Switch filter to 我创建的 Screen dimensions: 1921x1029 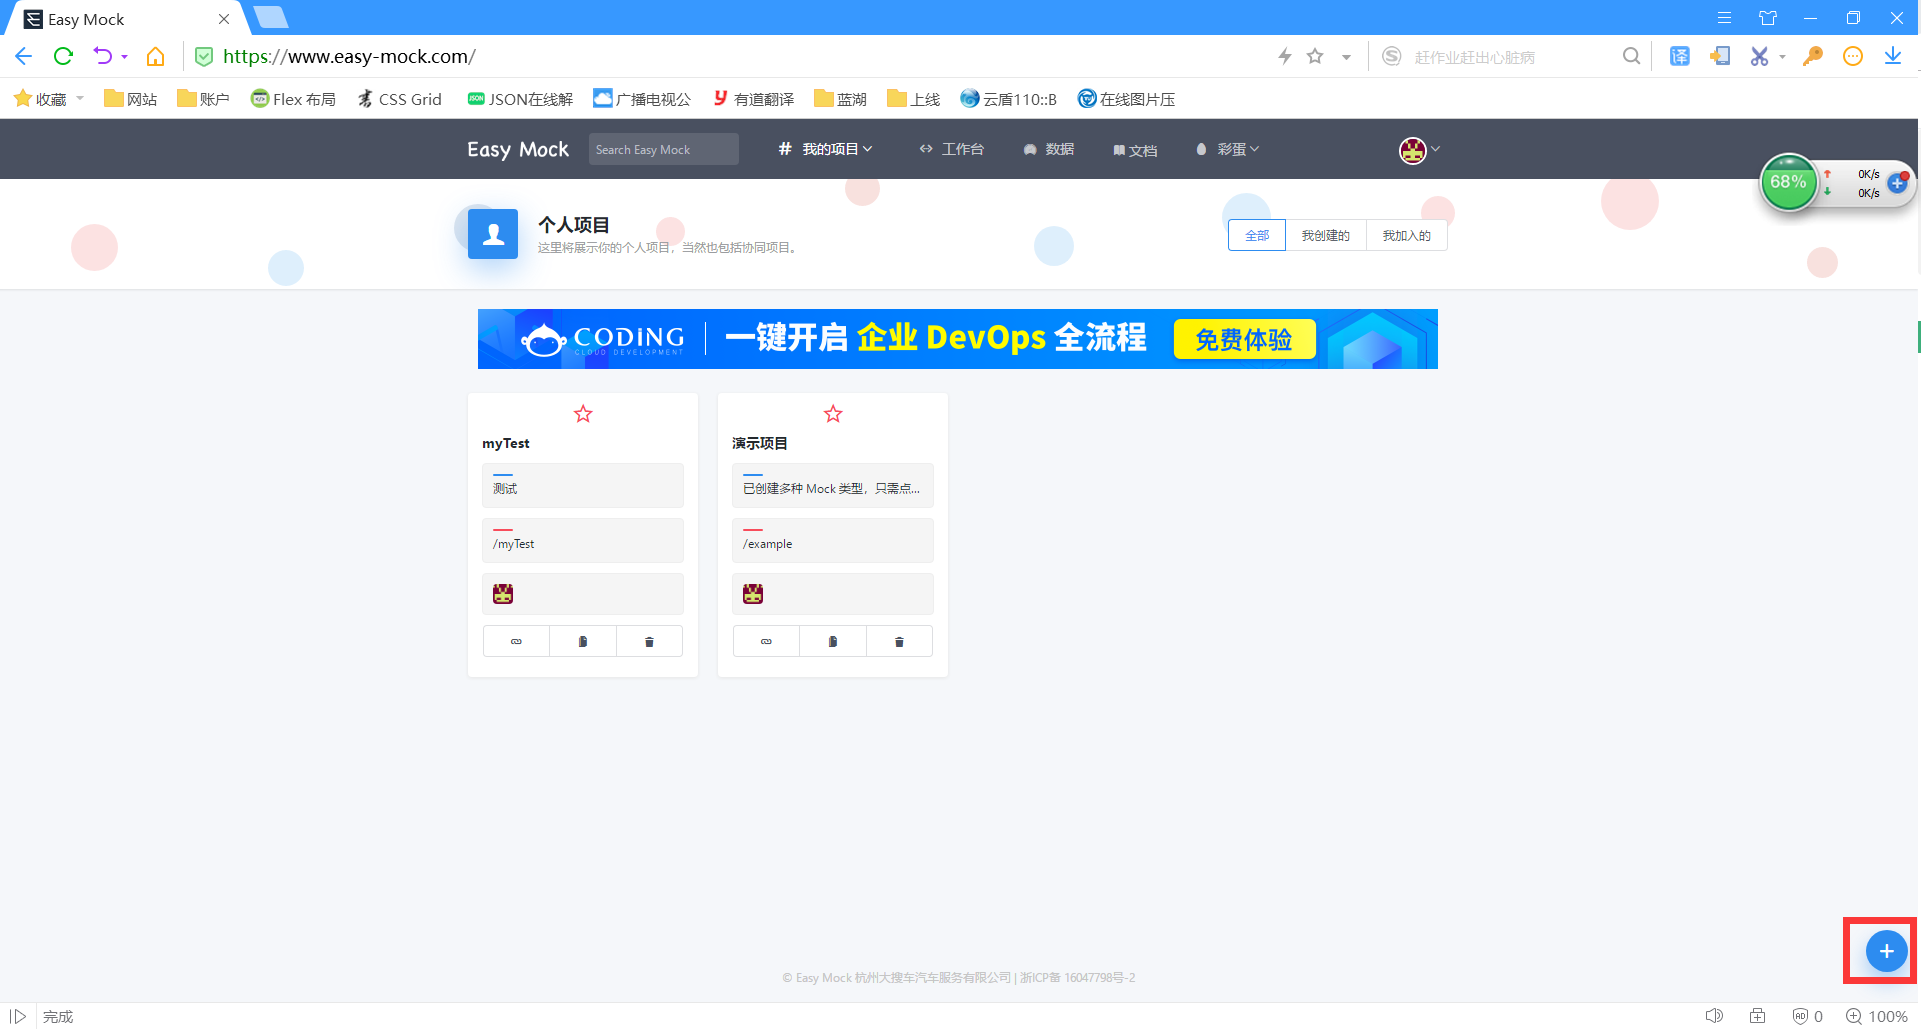[1325, 235]
